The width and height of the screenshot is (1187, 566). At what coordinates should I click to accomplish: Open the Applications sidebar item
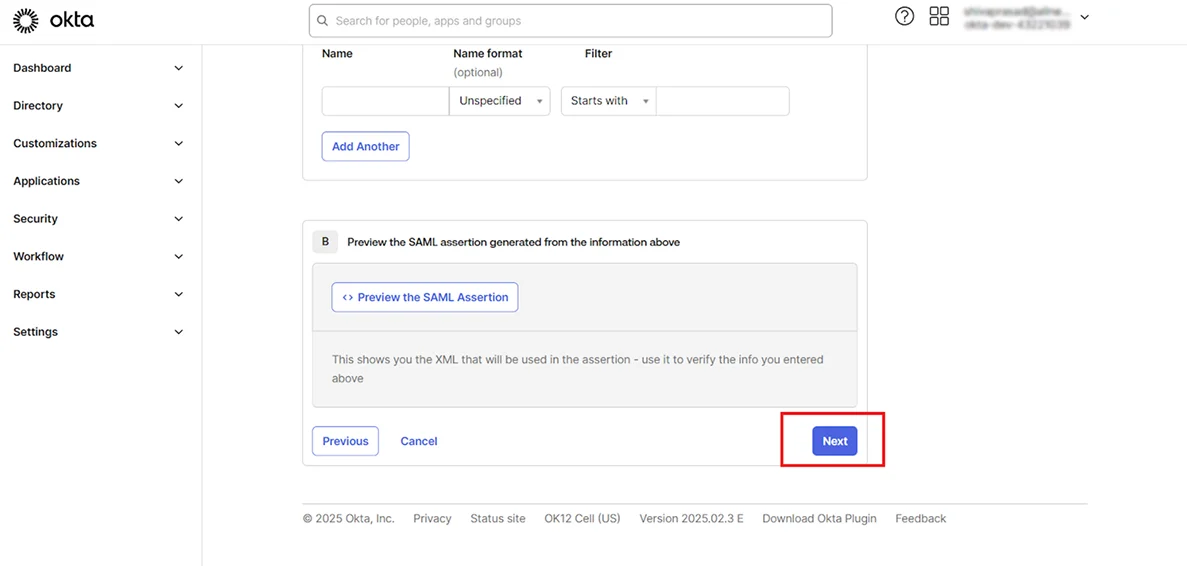click(46, 182)
